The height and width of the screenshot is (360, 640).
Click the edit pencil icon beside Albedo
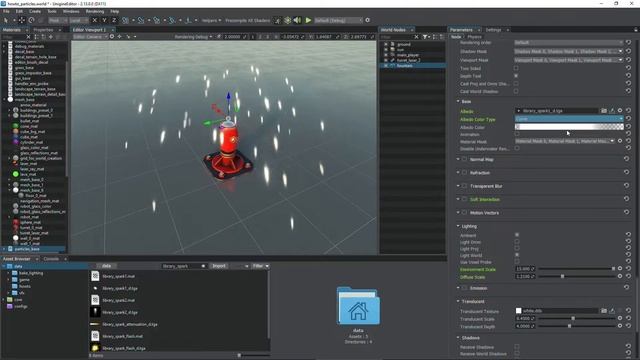[x=612, y=111]
